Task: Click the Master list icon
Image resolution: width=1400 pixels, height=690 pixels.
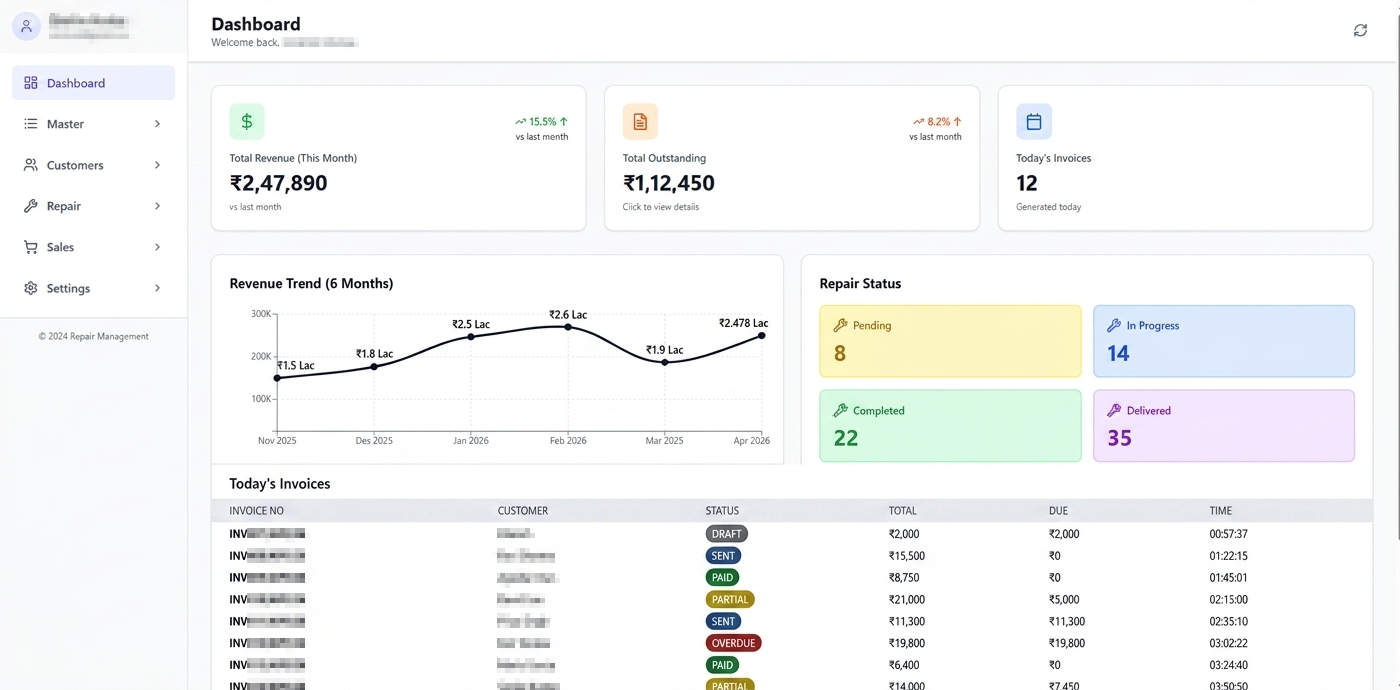Action: [x=31, y=124]
